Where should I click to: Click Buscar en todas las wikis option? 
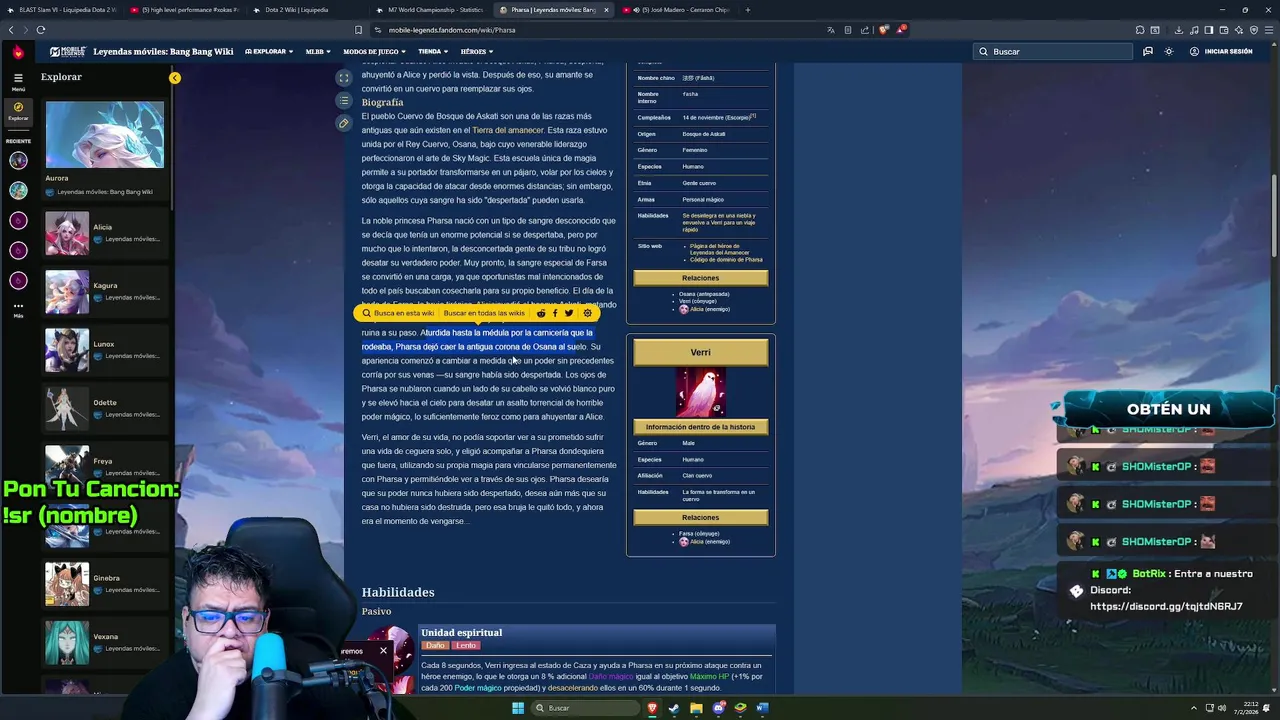pyautogui.click(x=484, y=313)
